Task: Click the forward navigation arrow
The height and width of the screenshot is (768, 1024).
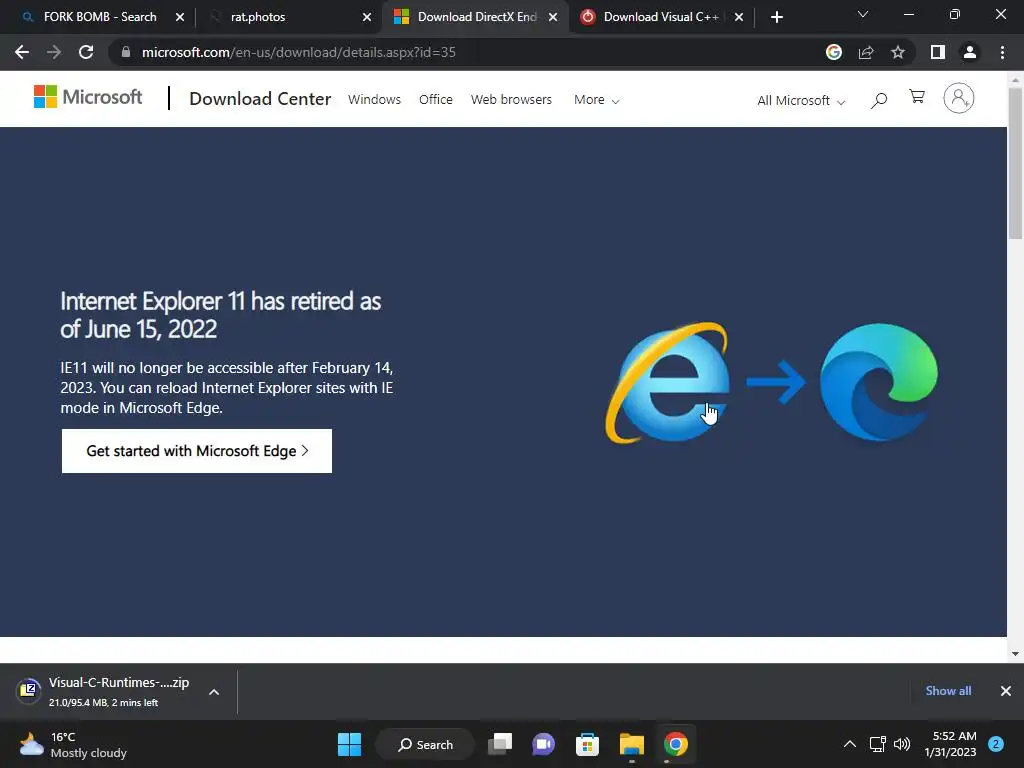Action: click(54, 52)
